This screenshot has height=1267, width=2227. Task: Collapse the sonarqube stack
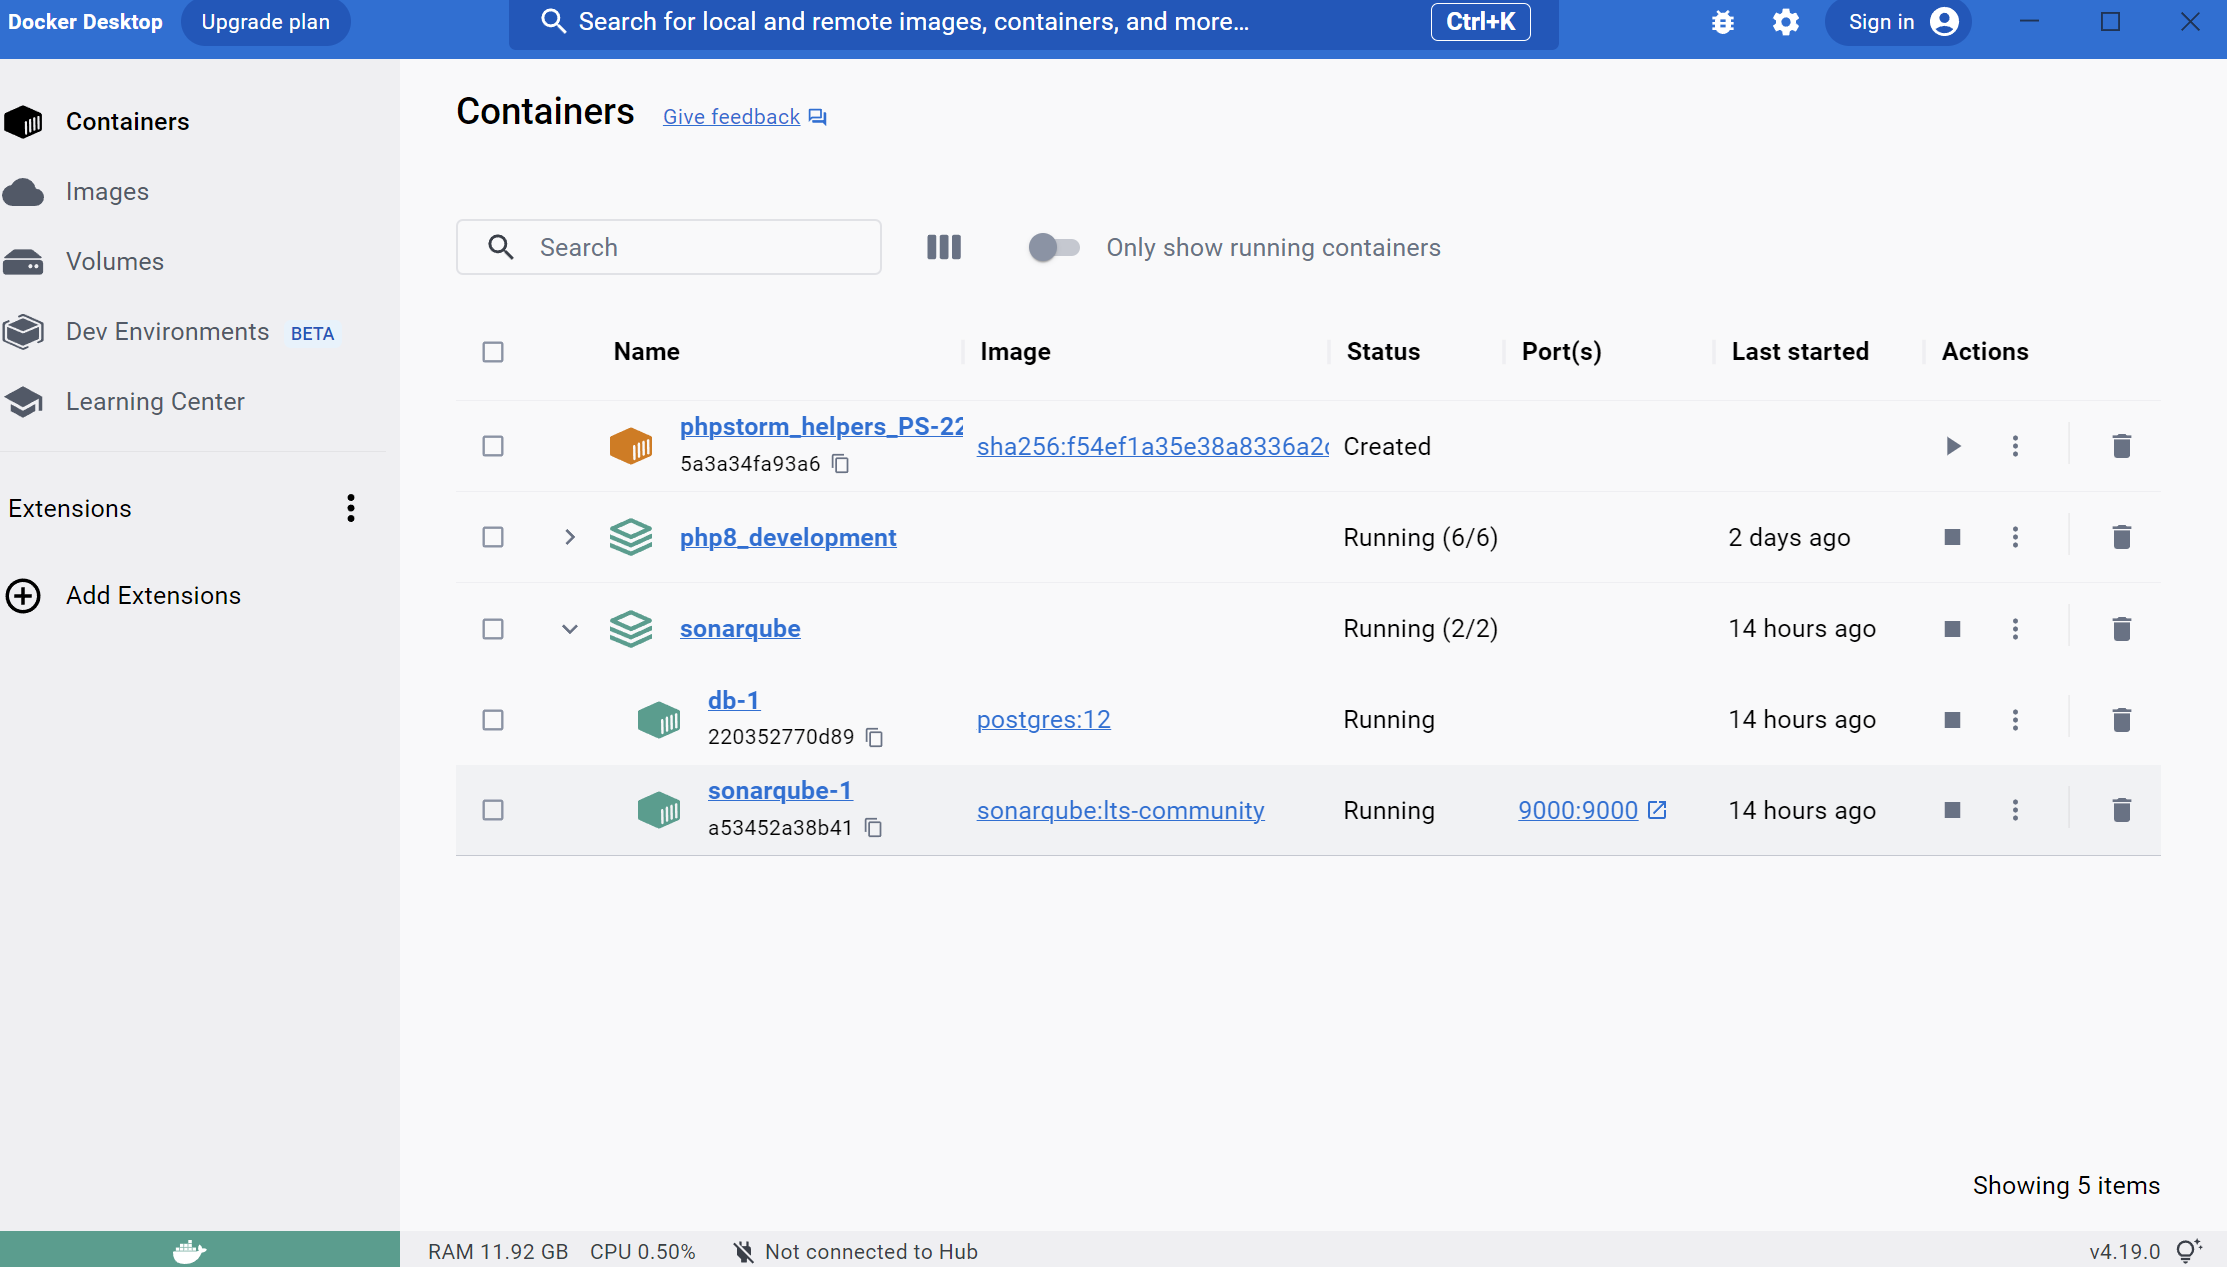(x=570, y=629)
